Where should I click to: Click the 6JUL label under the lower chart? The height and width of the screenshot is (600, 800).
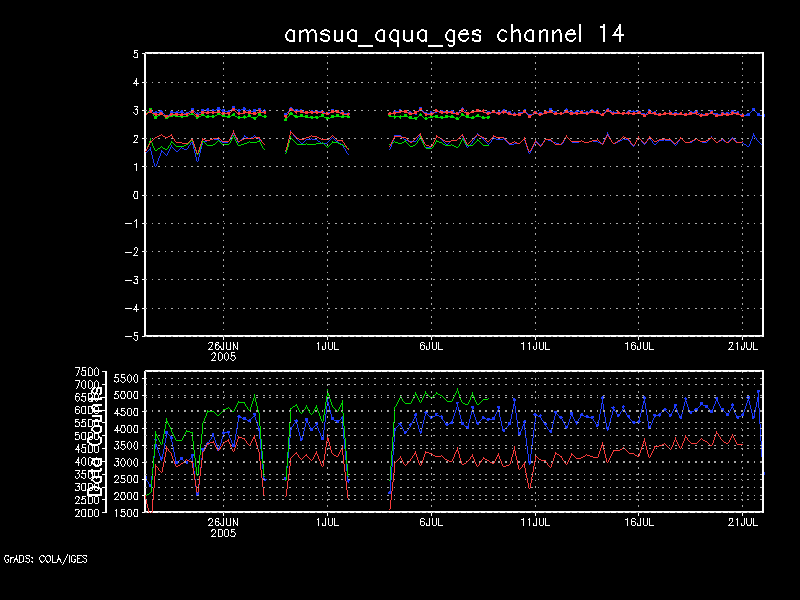tap(431, 522)
